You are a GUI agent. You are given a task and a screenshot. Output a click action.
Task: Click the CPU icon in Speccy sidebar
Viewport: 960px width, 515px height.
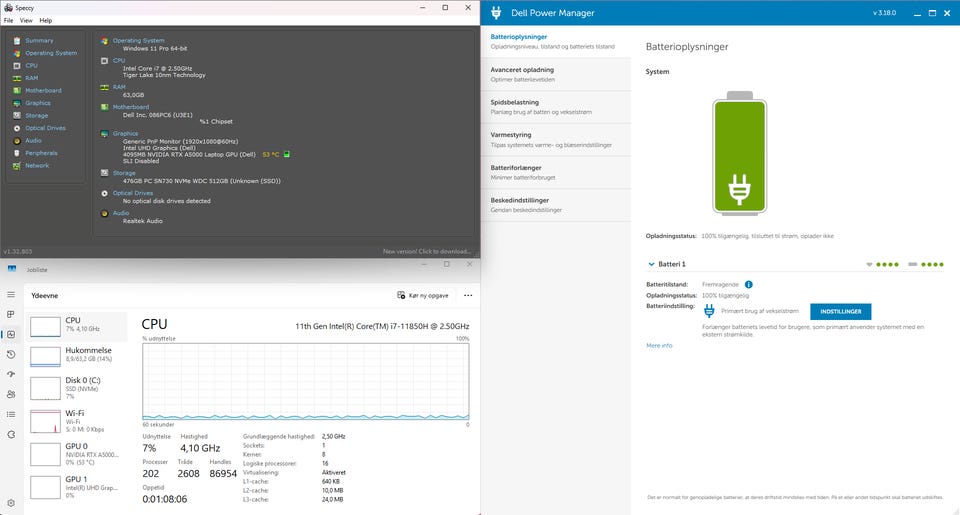click(x=17, y=66)
